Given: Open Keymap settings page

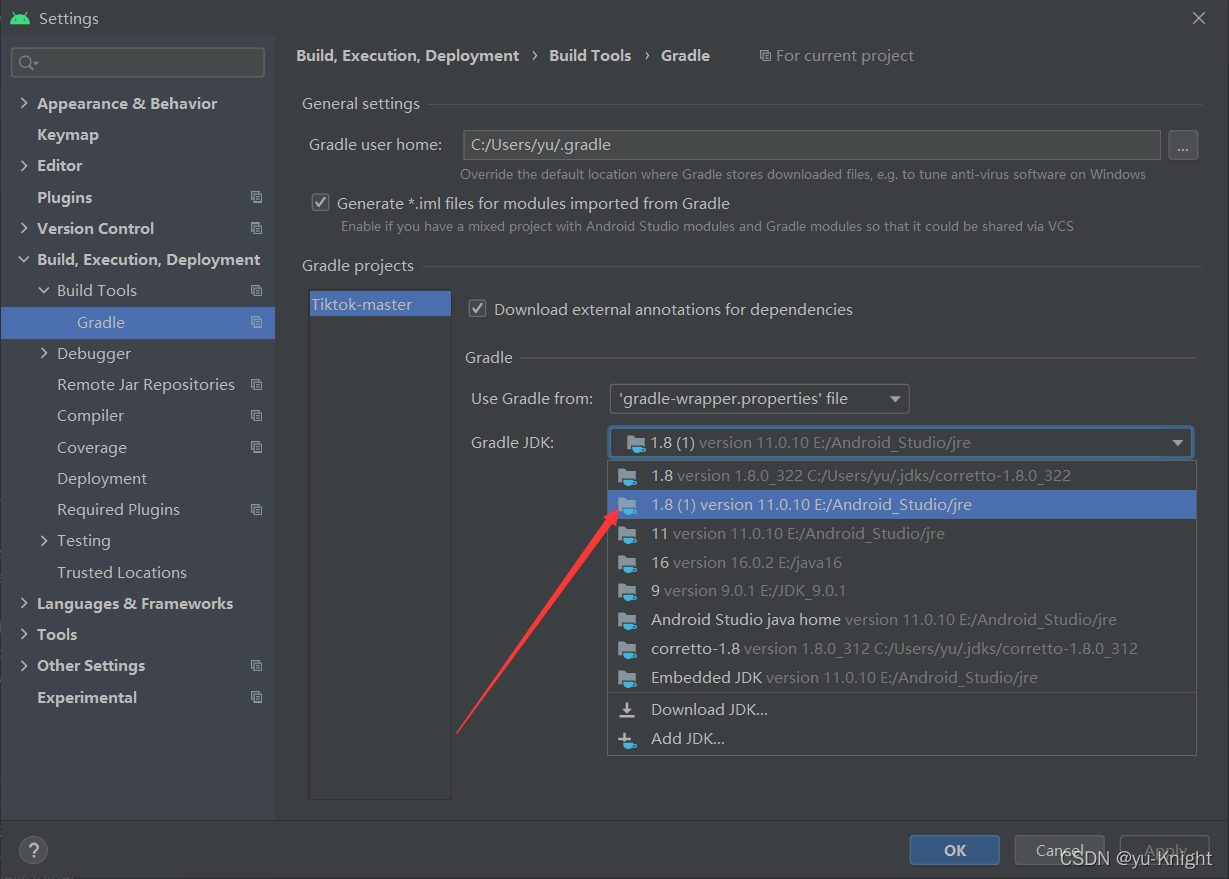Looking at the screenshot, I should tap(68, 135).
